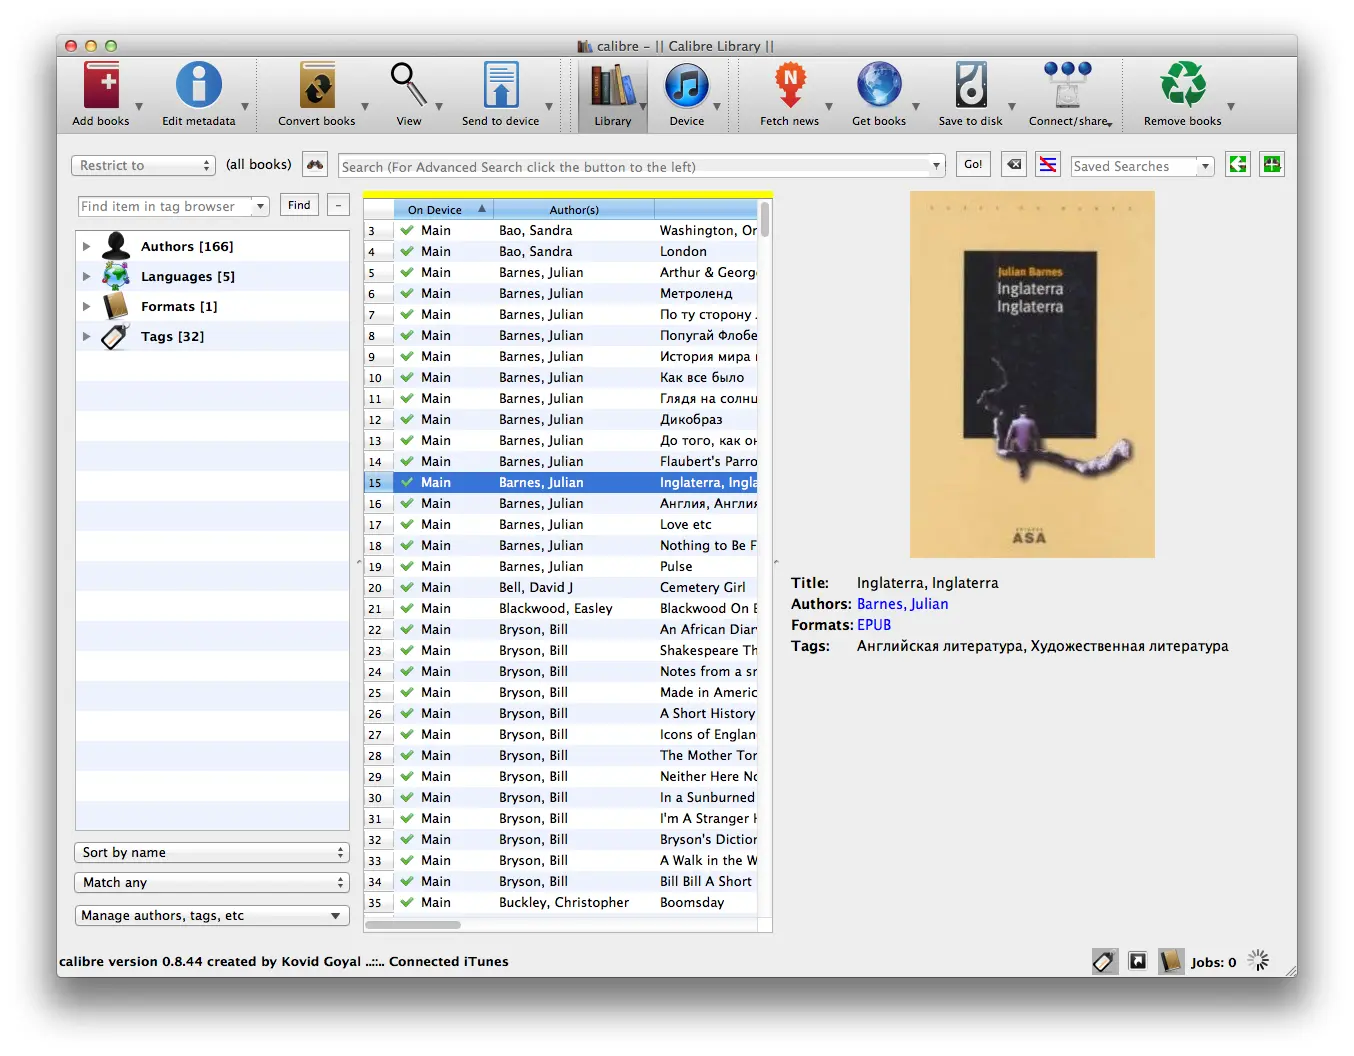Open the Match any dropdown

(211, 883)
